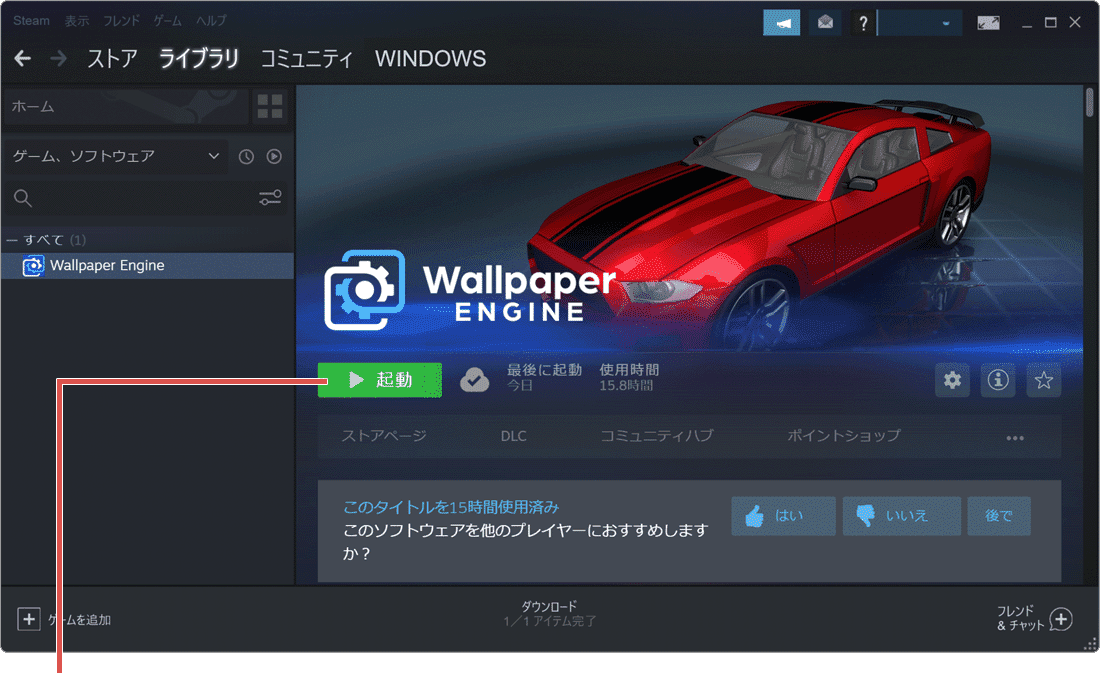Open the announcements megaphone icon
1100x673 pixels.
pyautogui.click(x=782, y=23)
